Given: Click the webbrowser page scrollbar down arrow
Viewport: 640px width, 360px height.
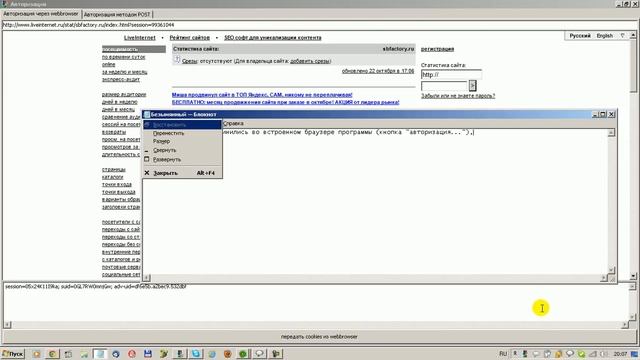Looking at the screenshot, I should [633, 276].
